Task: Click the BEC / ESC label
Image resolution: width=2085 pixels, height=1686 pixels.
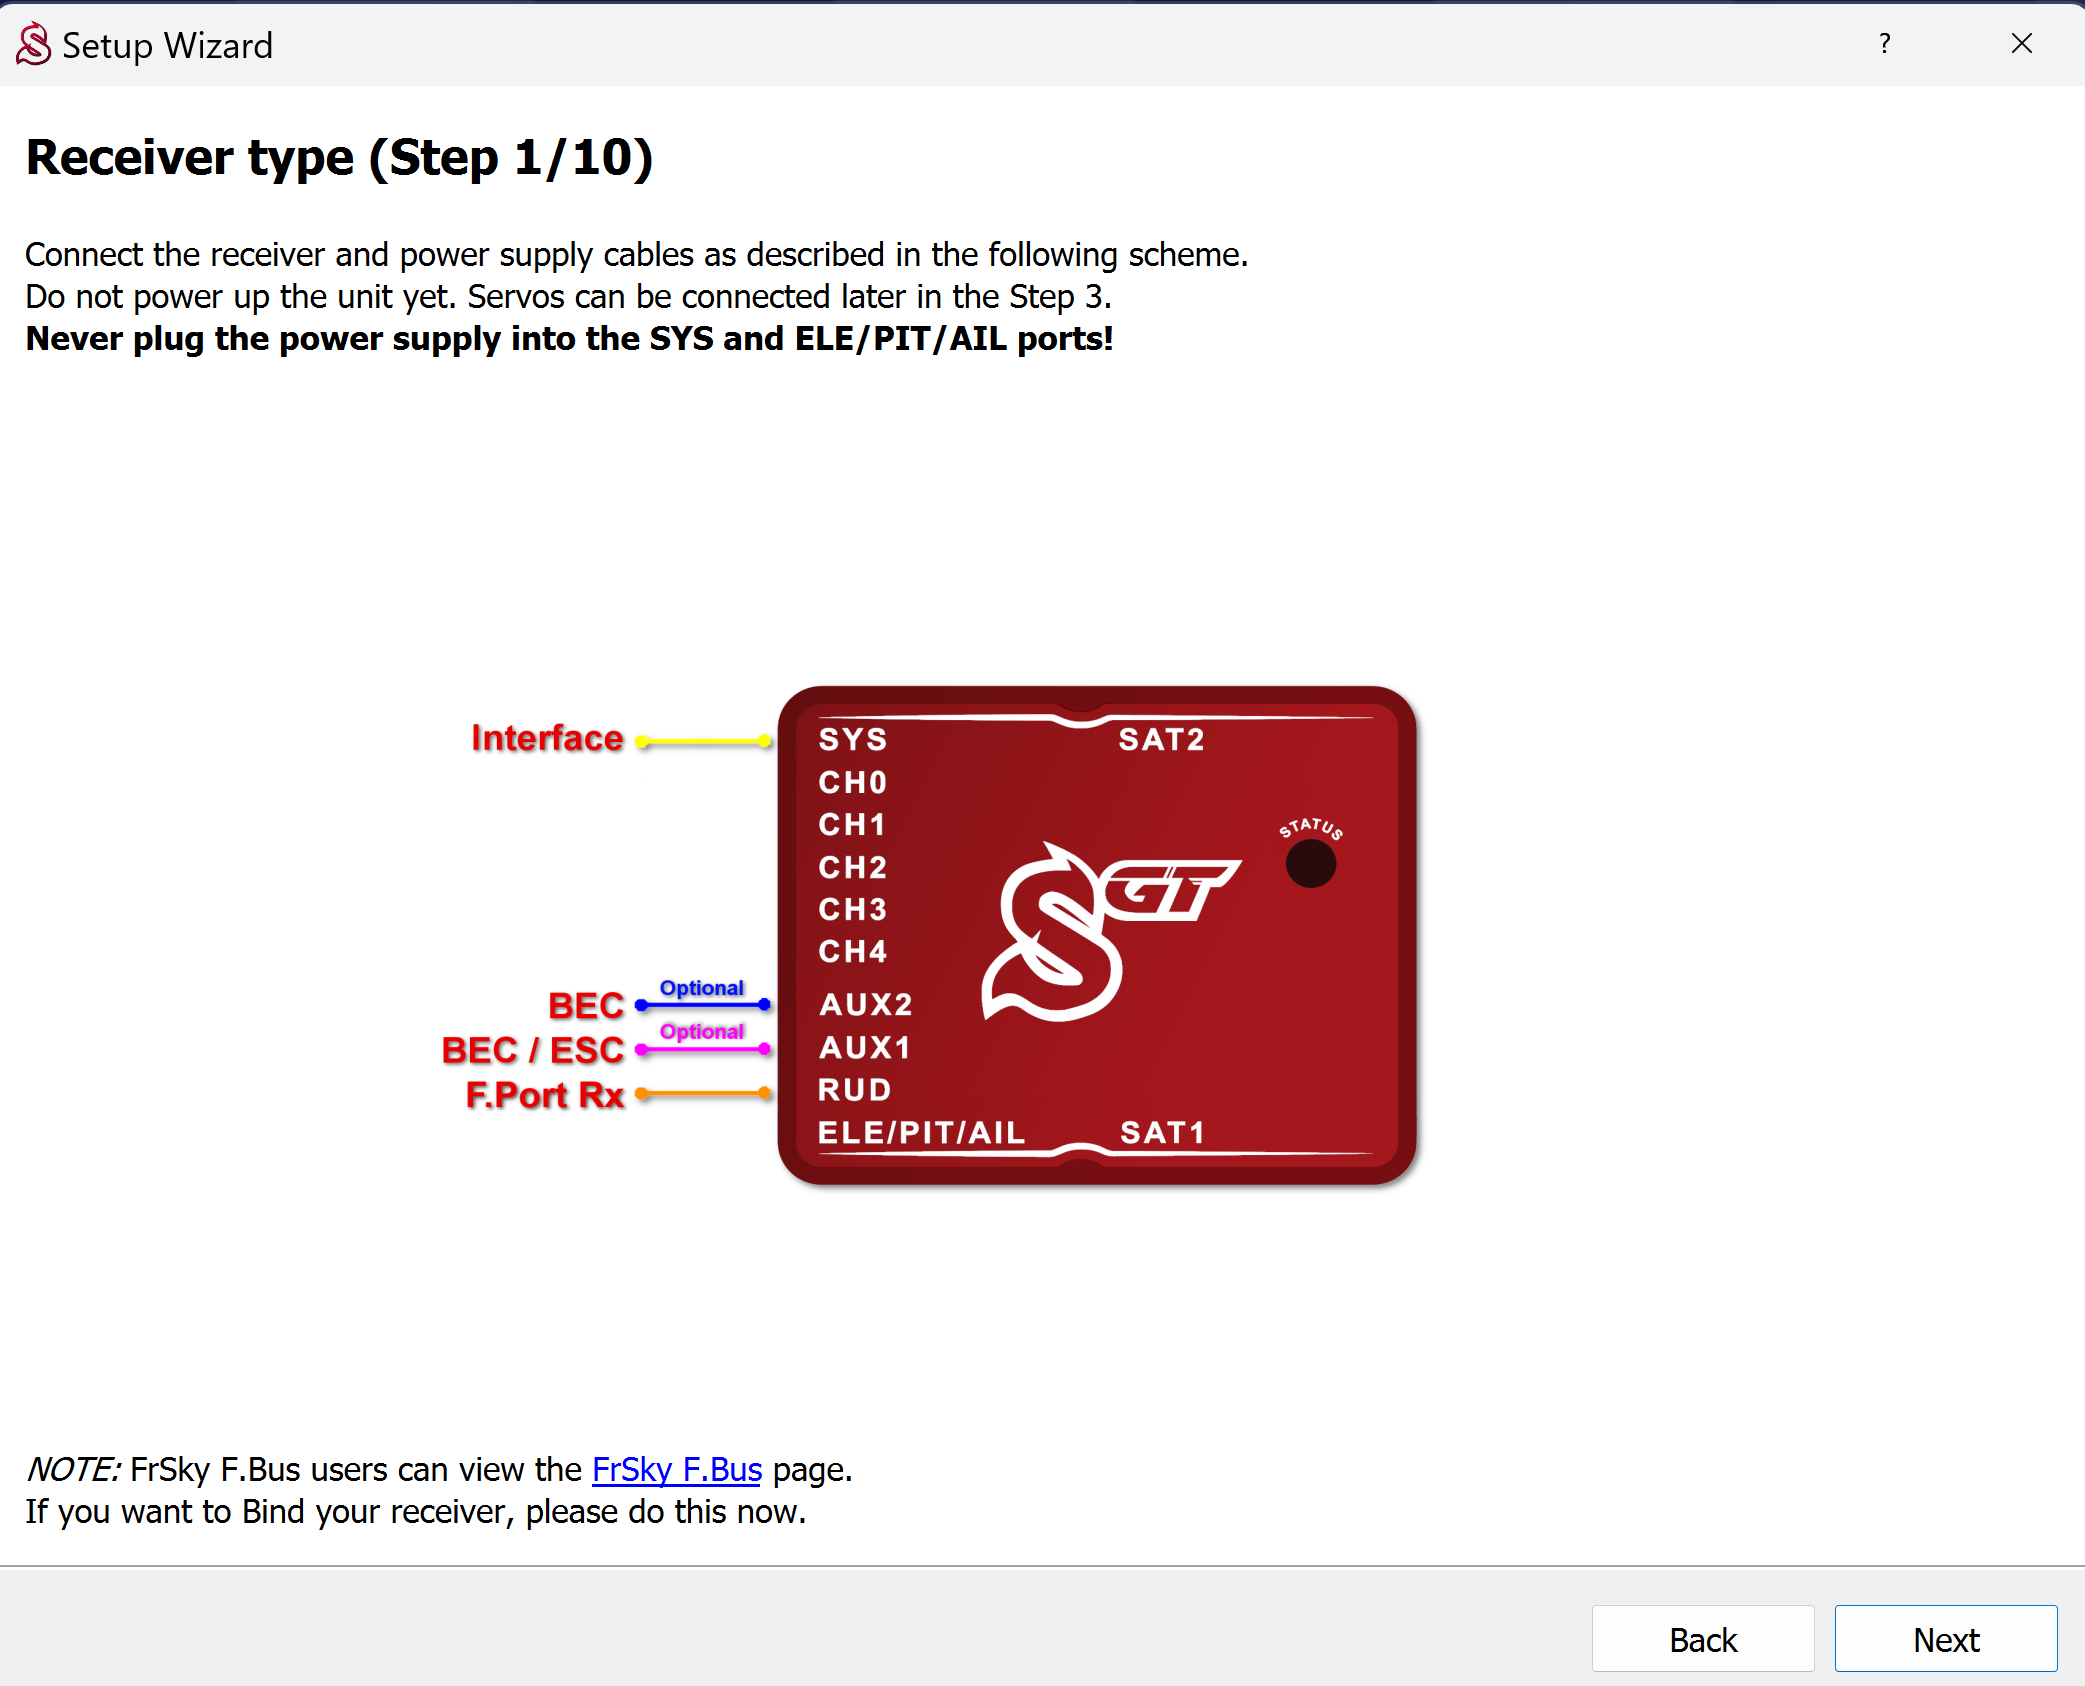Action: click(x=533, y=1050)
